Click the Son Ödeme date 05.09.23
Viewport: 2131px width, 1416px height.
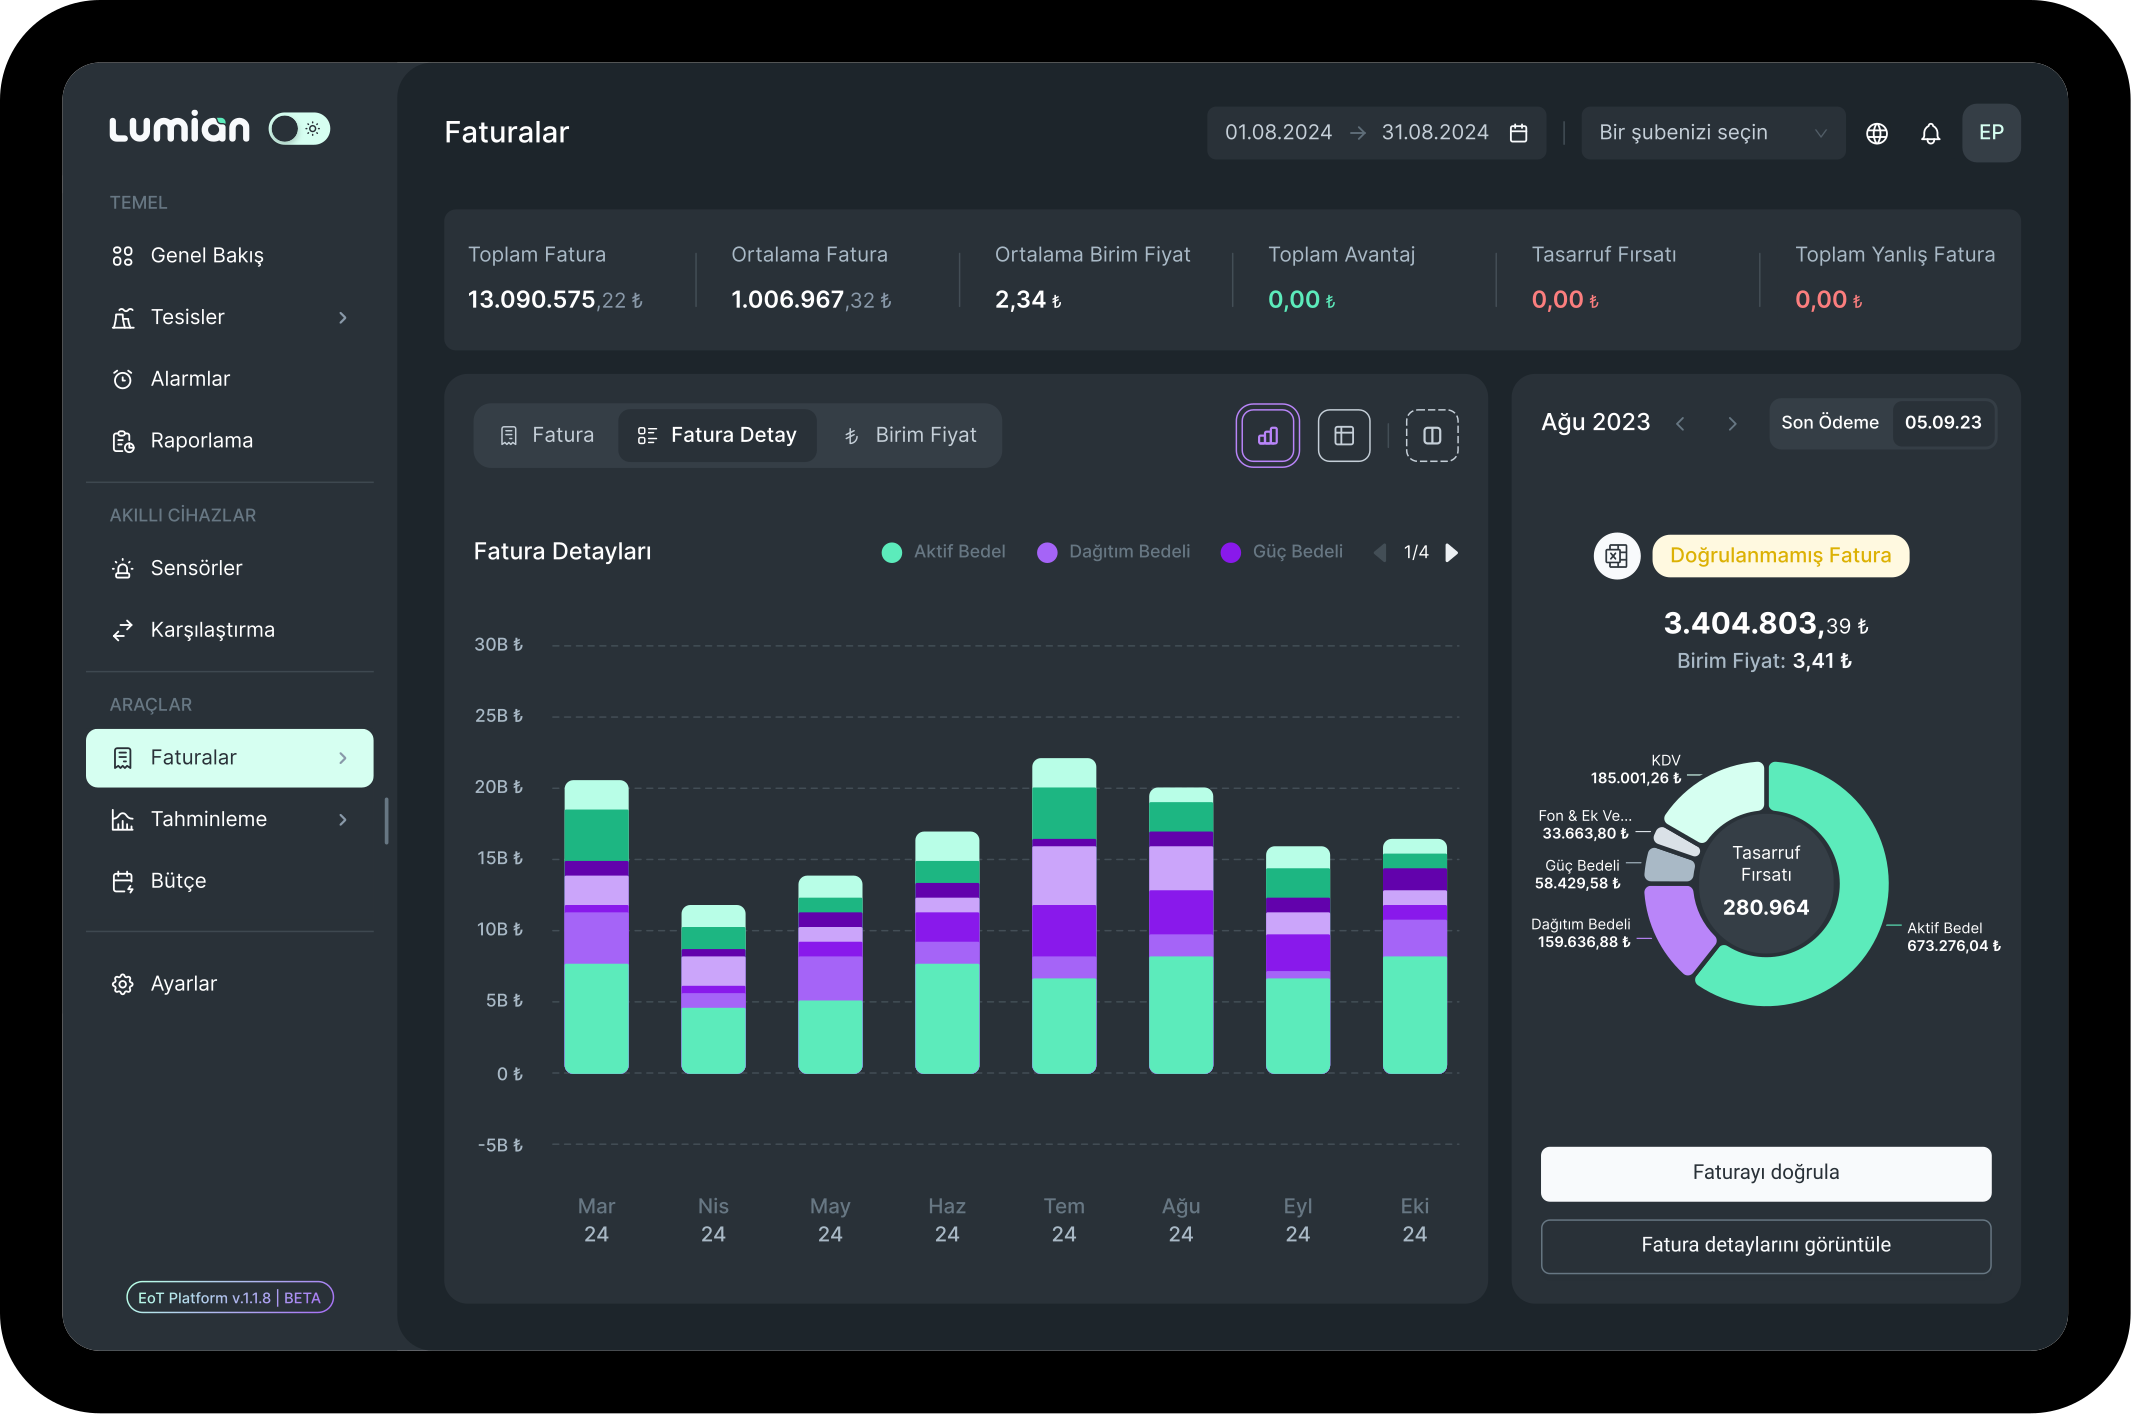coord(1942,423)
